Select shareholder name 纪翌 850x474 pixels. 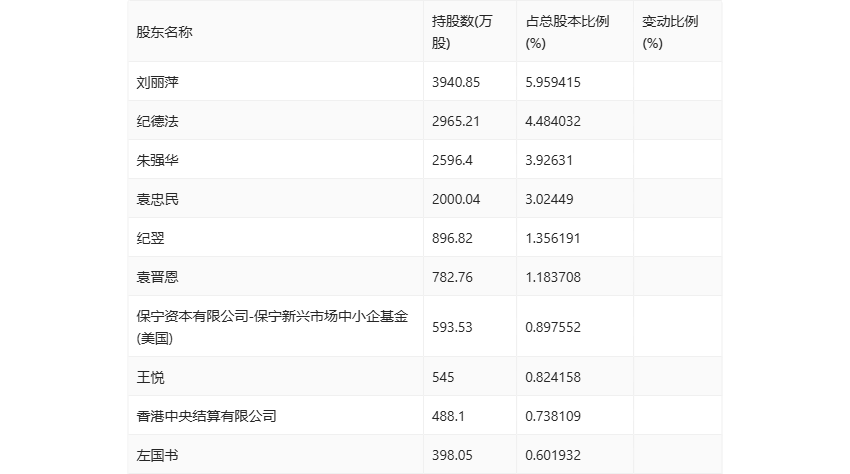(150, 238)
